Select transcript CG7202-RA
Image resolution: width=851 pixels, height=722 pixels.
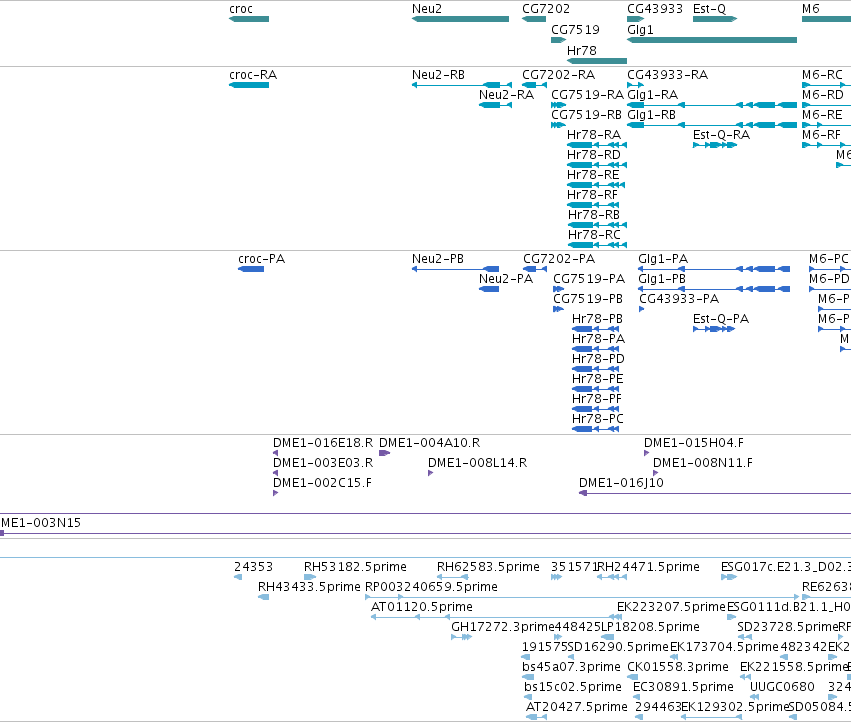[535, 85]
